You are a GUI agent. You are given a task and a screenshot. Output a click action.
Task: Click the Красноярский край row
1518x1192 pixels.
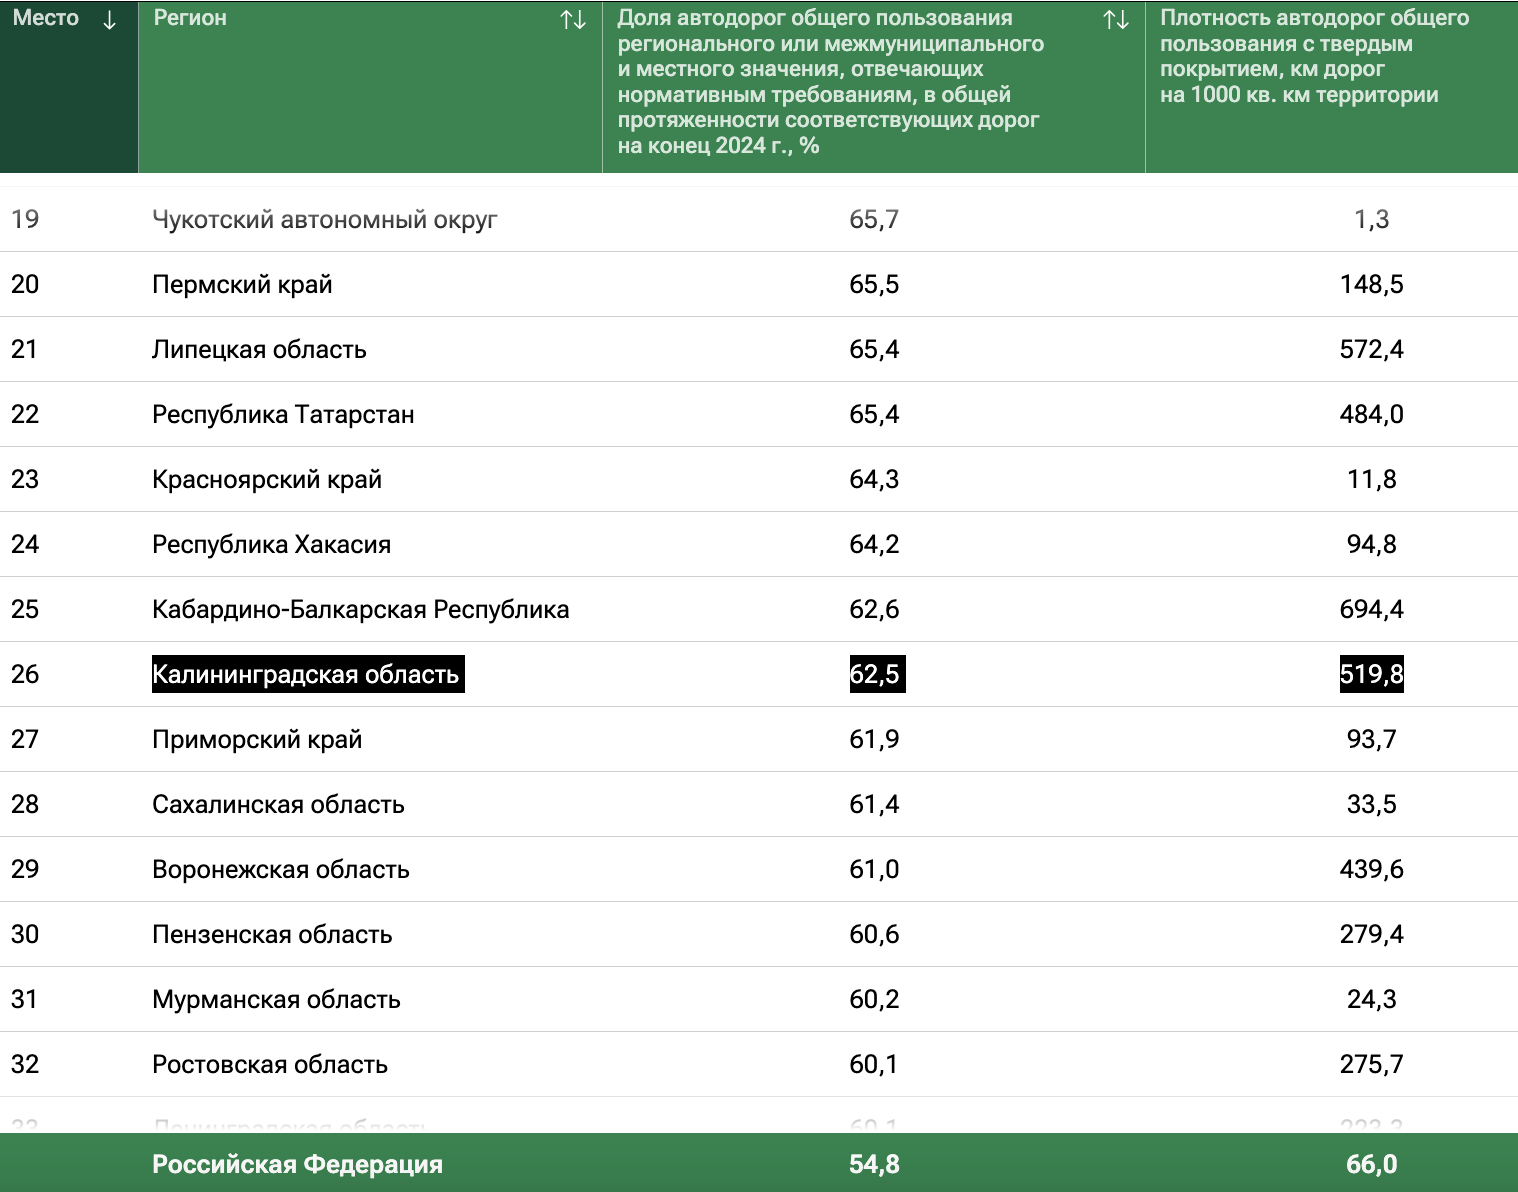(759, 479)
